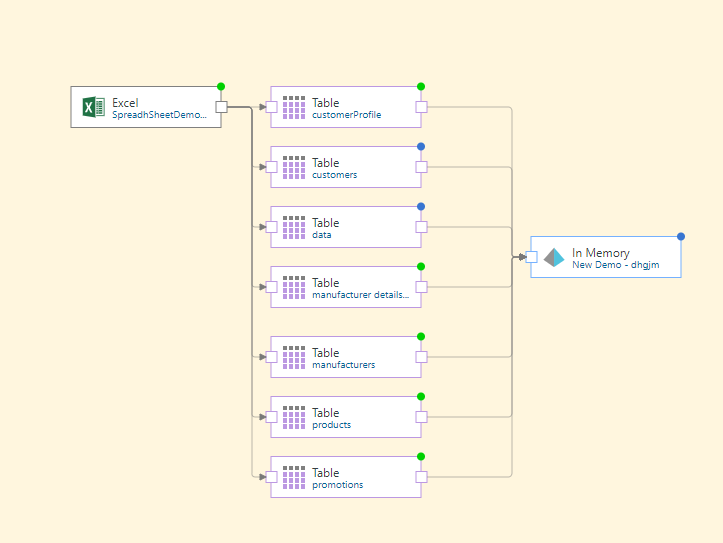Screen dimensions: 723x543
Task: Click the promotions table output port
Action: pyautogui.click(x=421, y=477)
